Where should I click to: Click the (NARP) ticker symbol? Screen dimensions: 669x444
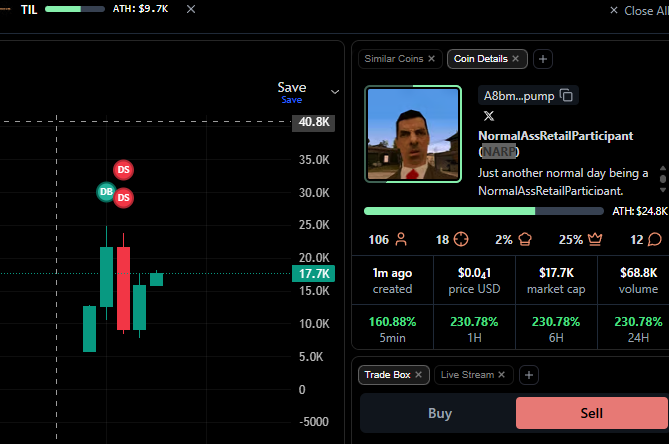pos(499,151)
